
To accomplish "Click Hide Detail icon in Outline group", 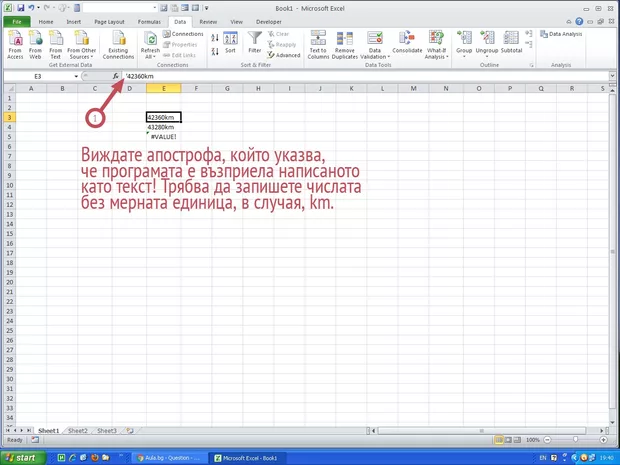I will click(x=529, y=44).
